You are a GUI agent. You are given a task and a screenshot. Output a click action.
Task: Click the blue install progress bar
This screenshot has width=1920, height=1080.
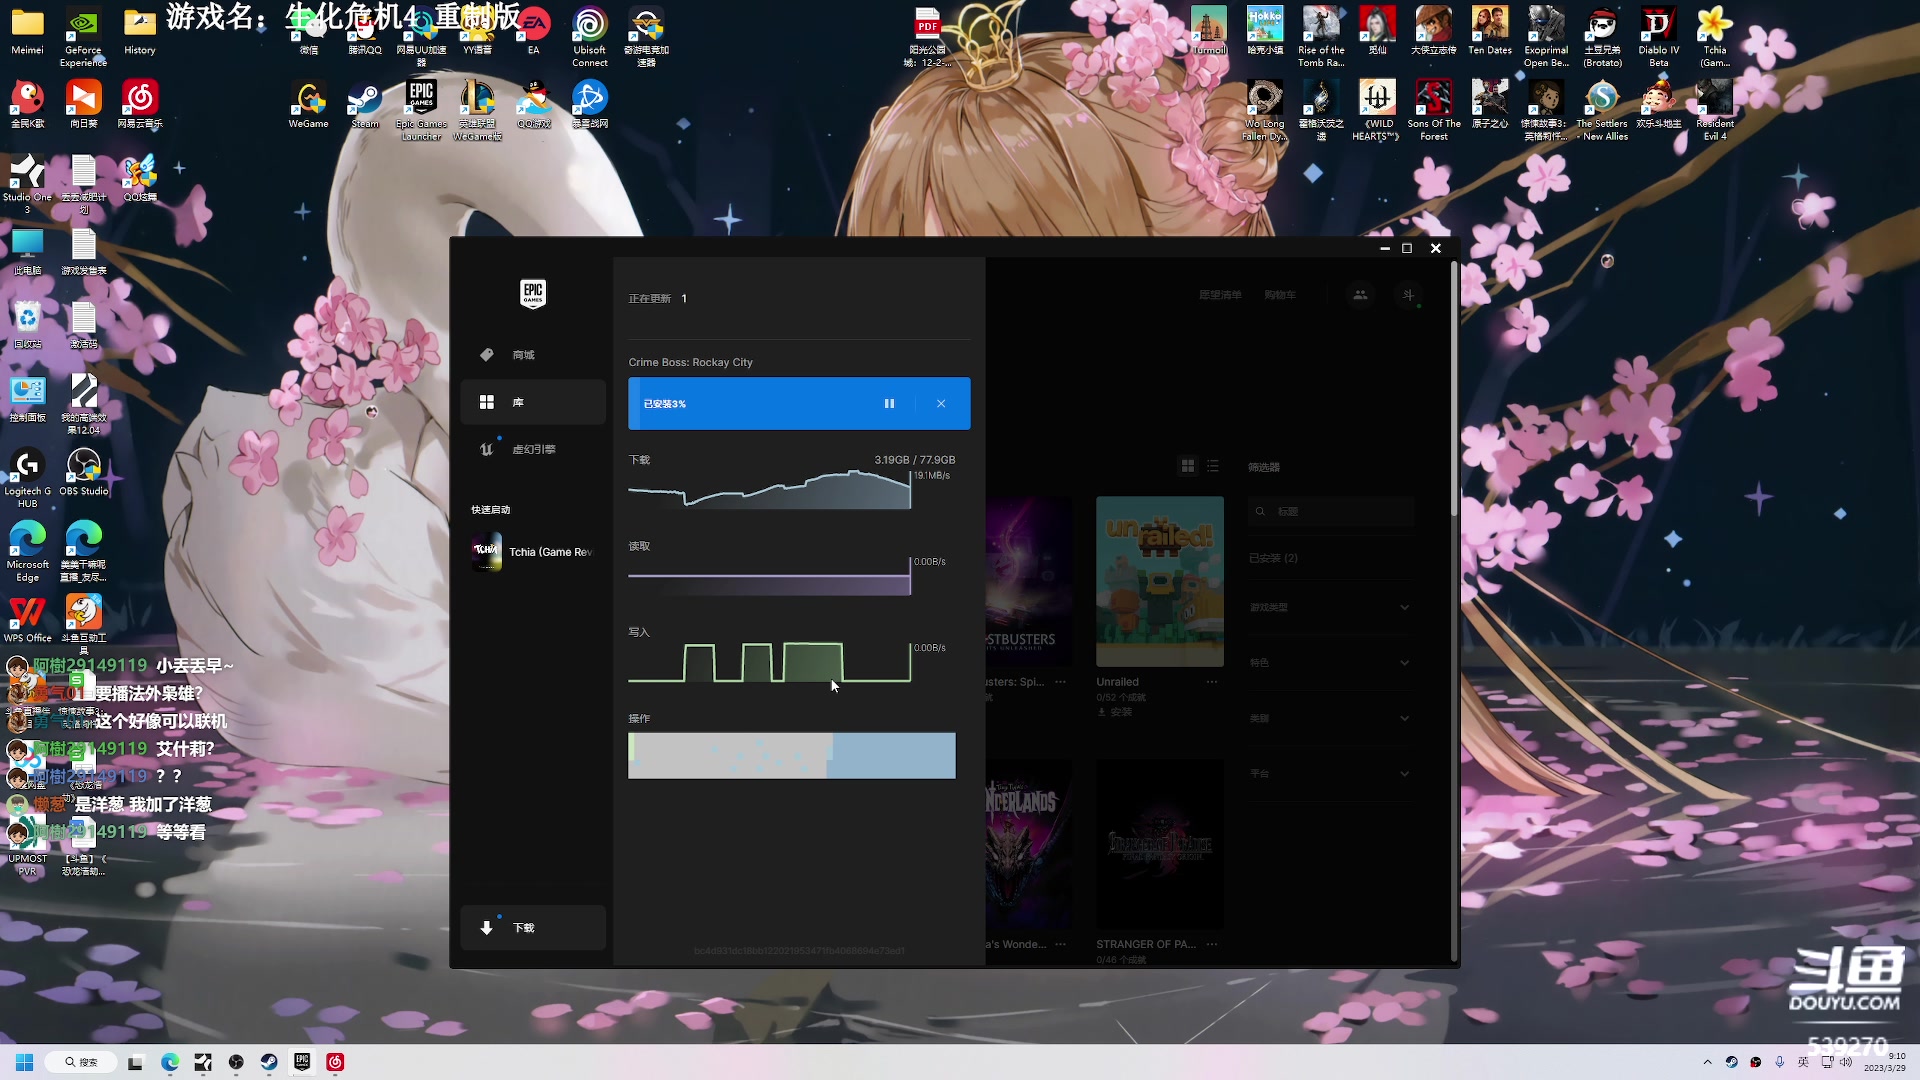(x=799, y=404)
